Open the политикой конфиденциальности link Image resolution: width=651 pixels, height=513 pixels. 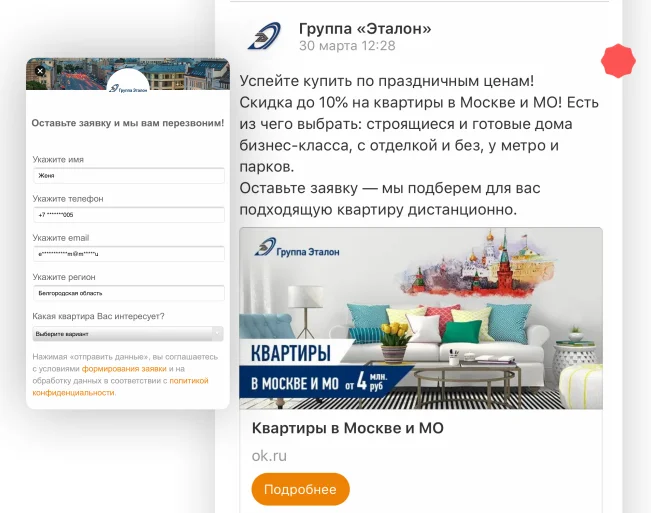point(120,386)
